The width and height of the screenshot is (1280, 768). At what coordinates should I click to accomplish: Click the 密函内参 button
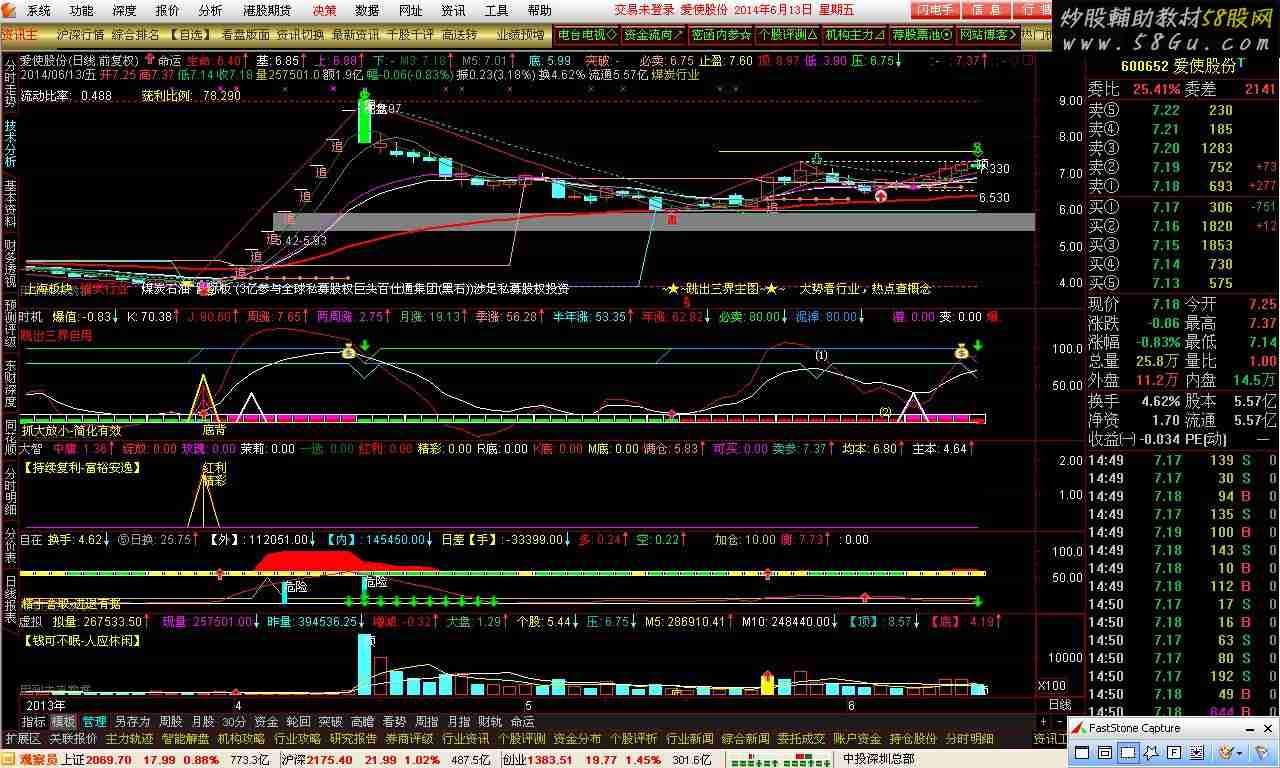(x=721, y=34)
